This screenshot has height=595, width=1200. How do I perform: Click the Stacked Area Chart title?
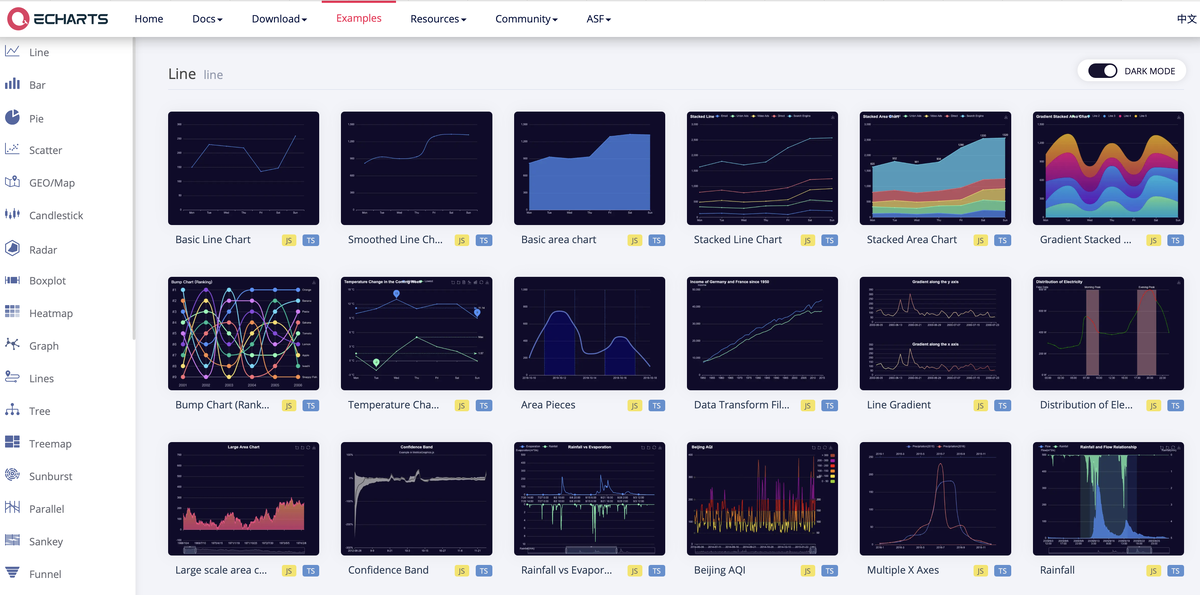point(912,240)
